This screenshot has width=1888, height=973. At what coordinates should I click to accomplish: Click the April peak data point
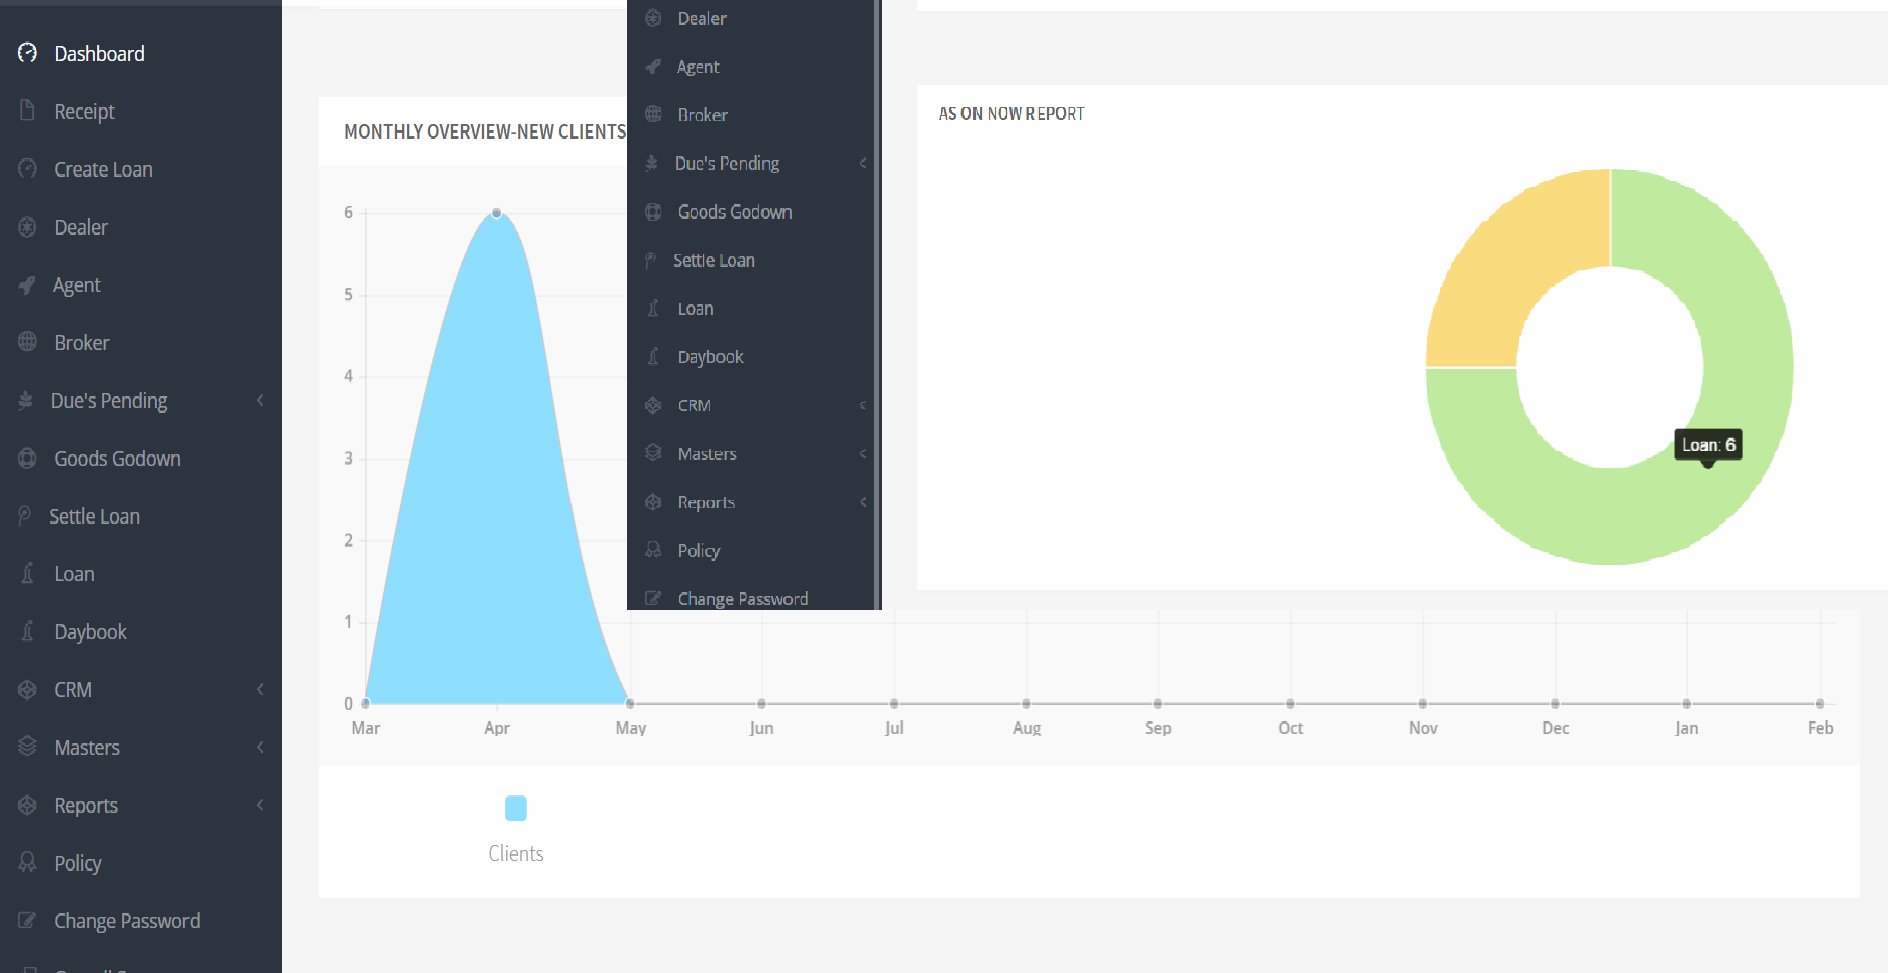pos(497,213)
